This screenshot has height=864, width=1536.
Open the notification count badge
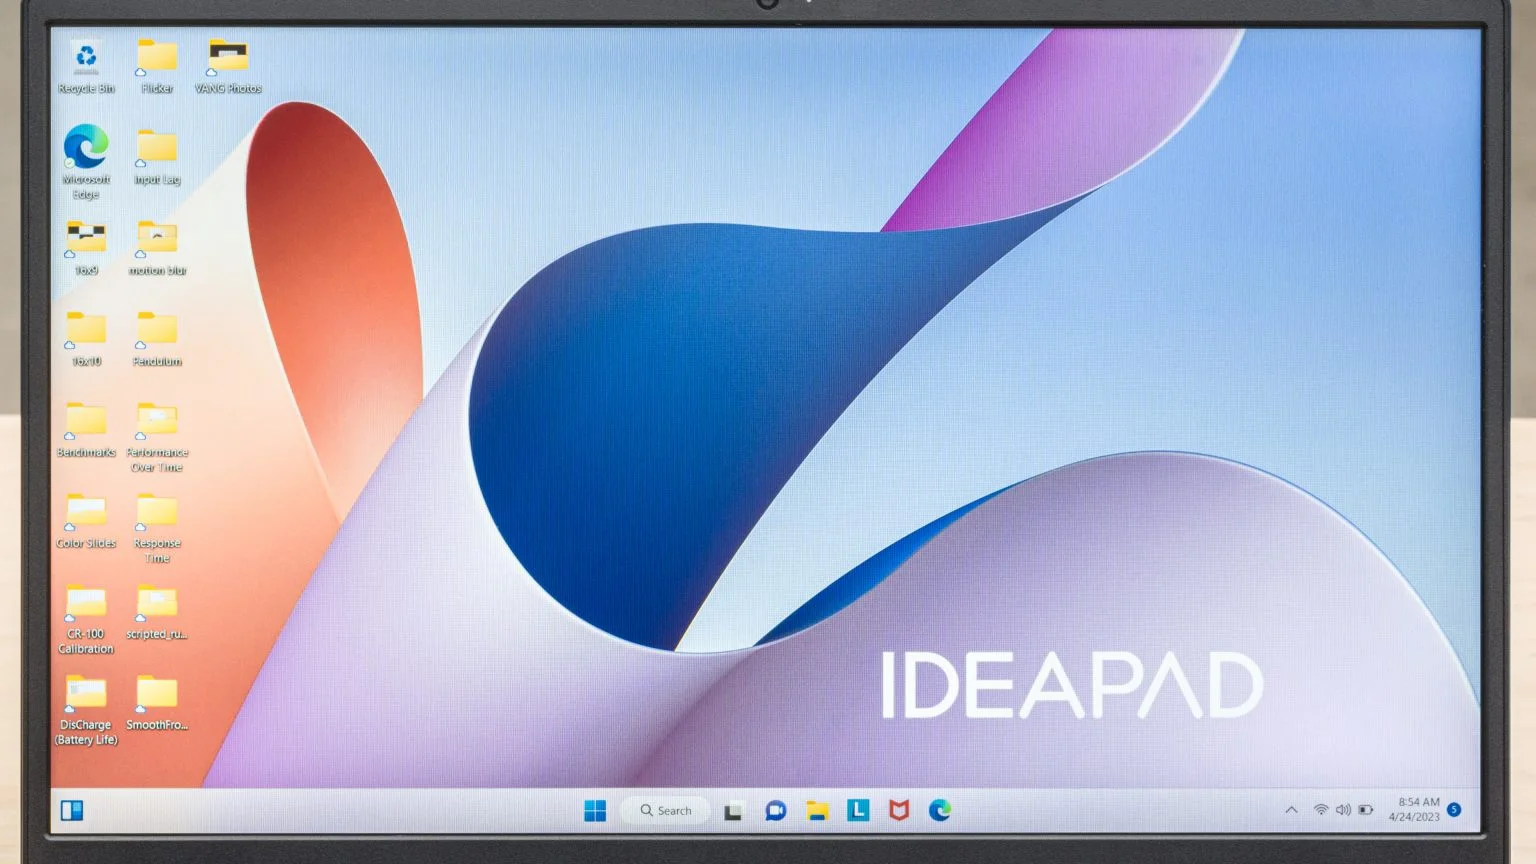tap(1454, 809)
